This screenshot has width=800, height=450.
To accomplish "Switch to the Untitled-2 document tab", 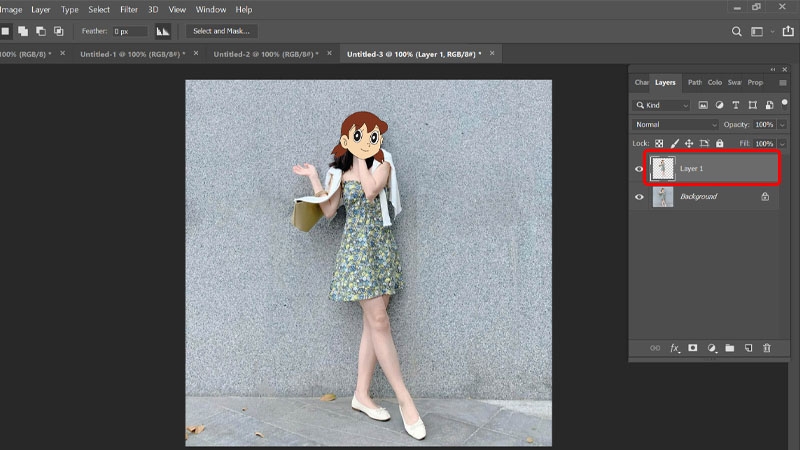I will click(x=266, y=54).
